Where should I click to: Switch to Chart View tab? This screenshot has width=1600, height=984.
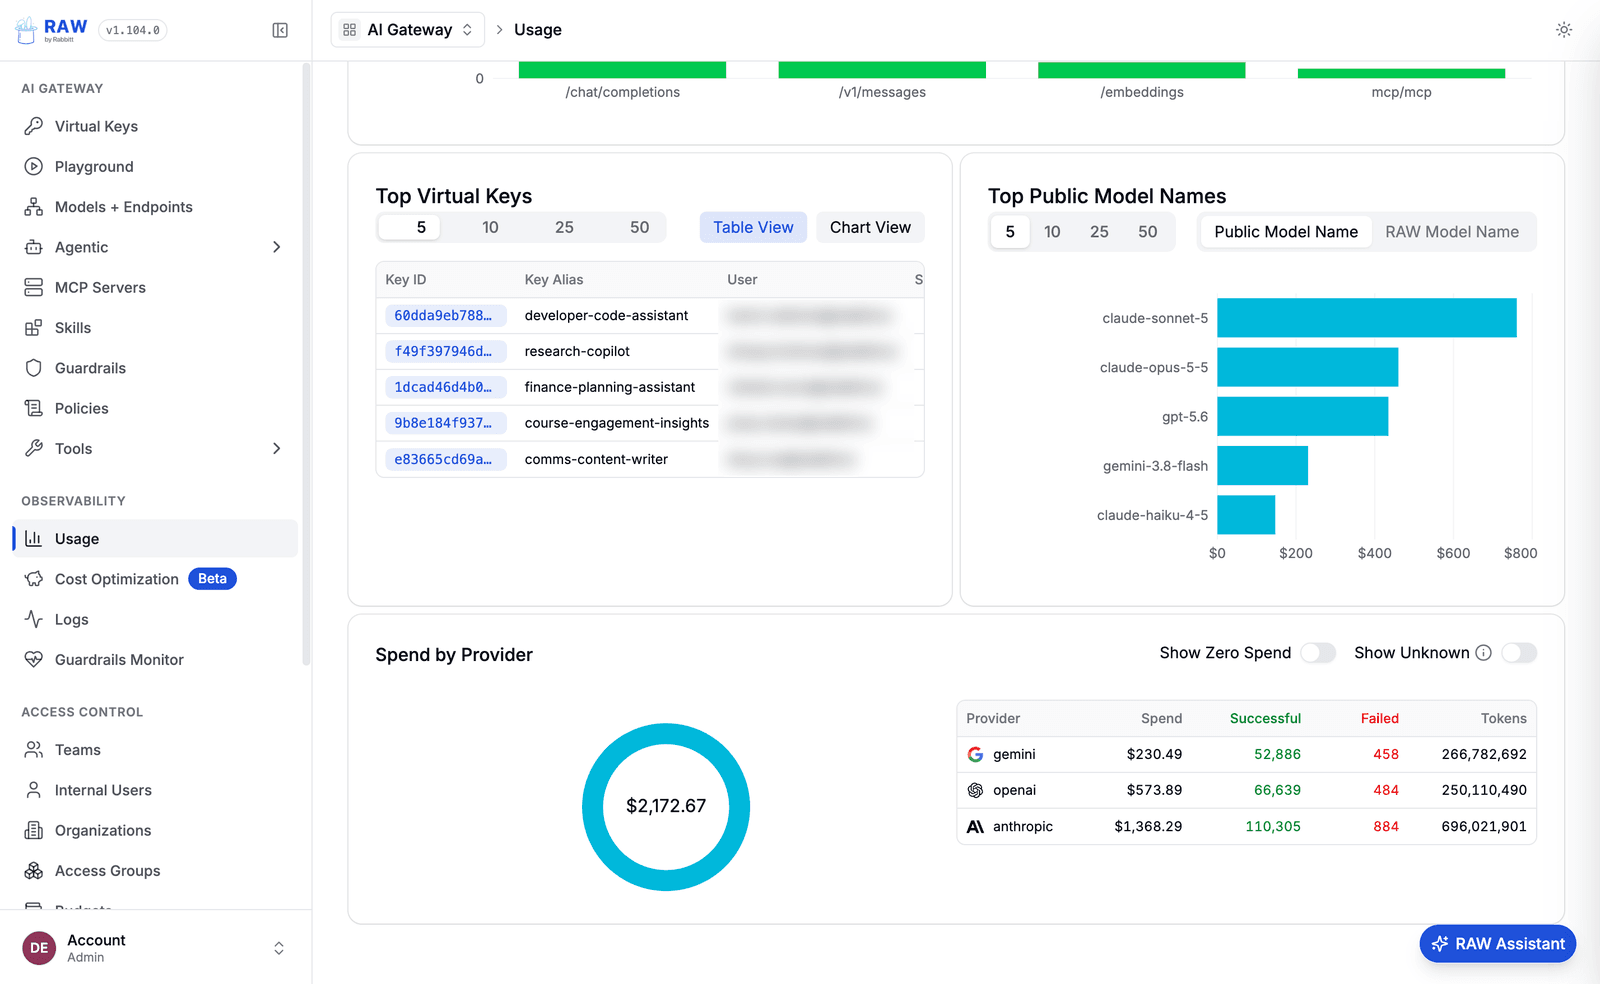pos(870,228)
